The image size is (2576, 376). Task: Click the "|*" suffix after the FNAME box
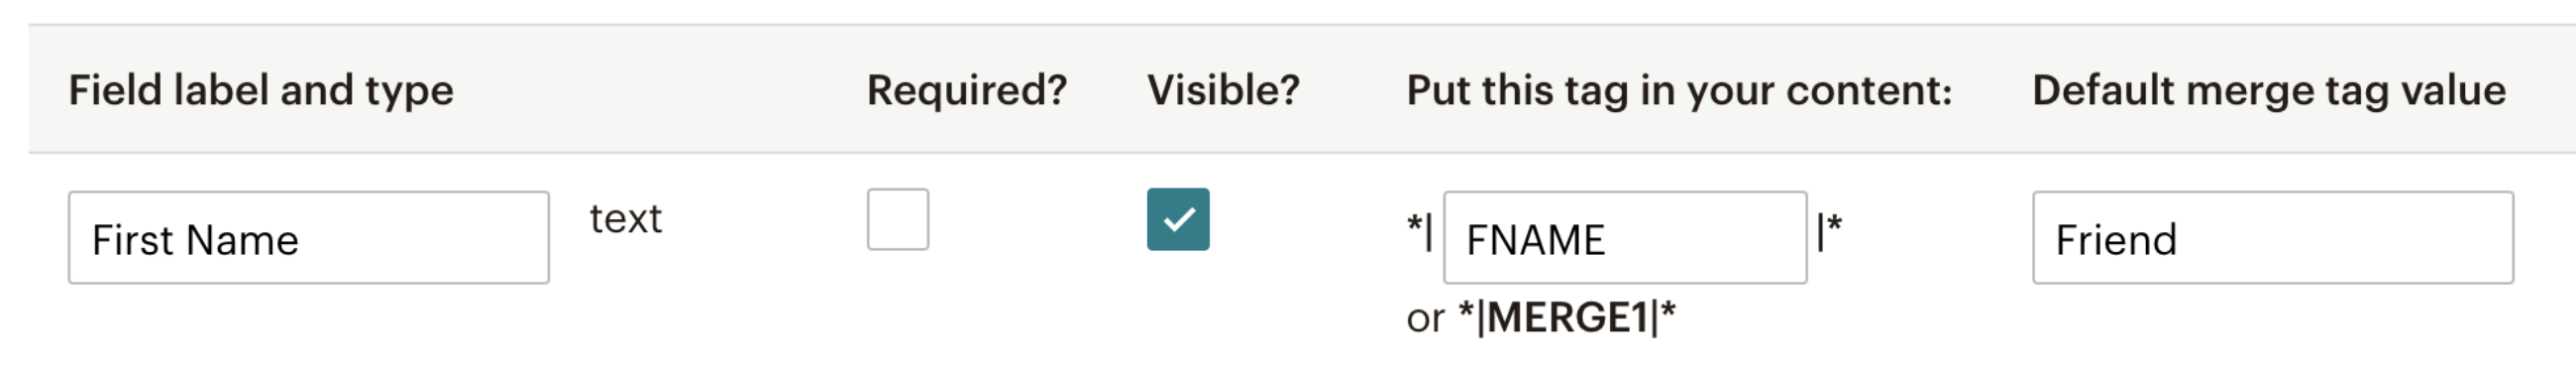(1829, 232)
